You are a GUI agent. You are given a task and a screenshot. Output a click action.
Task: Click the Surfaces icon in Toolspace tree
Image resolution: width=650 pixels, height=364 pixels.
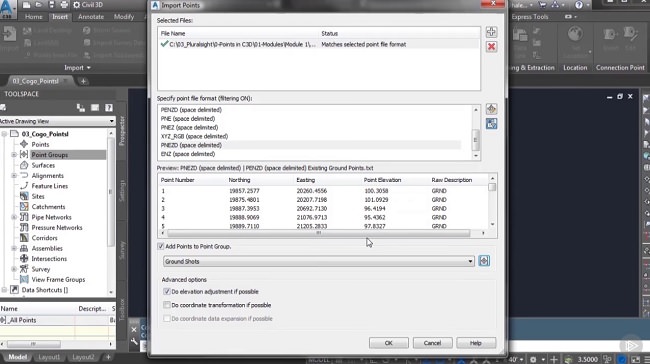[x=24, y=165]
